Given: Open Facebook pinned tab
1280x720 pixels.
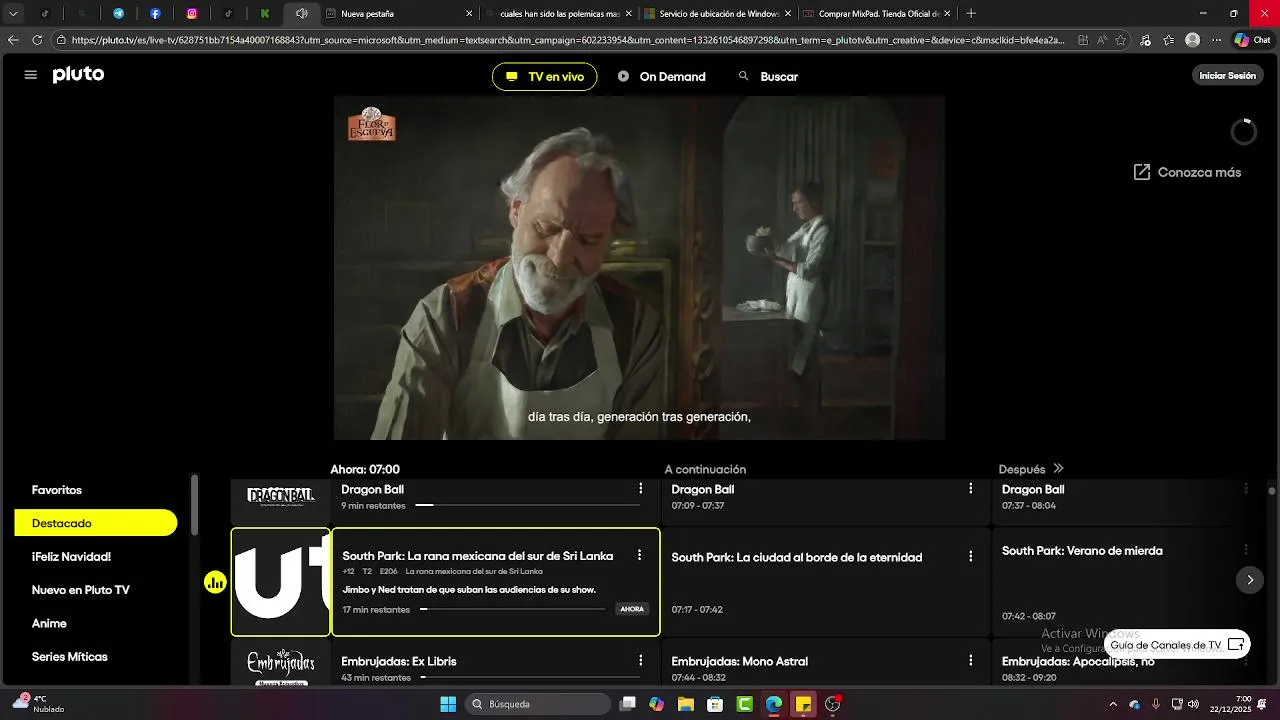Looking at the screenshot, I should 155,14.
